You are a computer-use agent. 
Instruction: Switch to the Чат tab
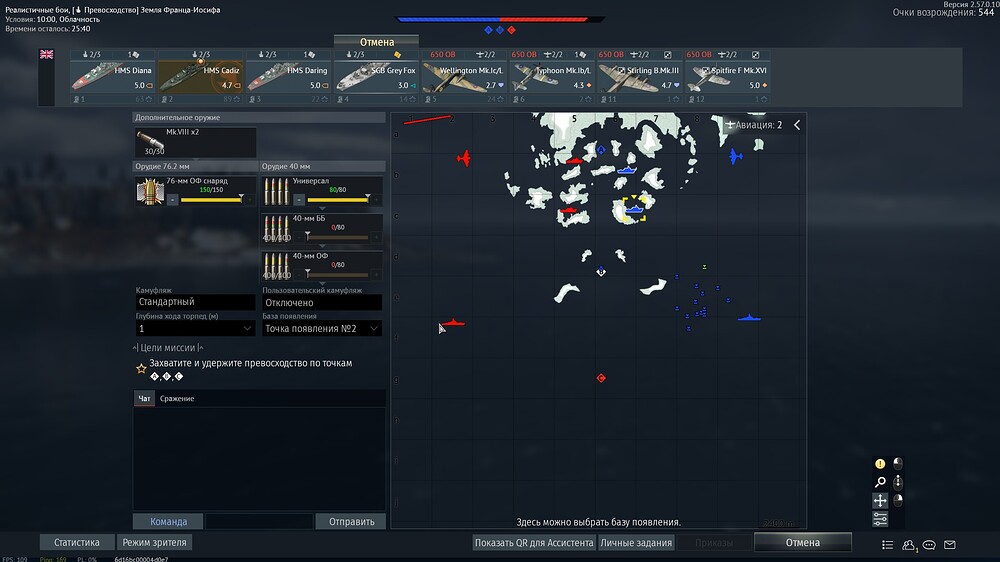144,399
